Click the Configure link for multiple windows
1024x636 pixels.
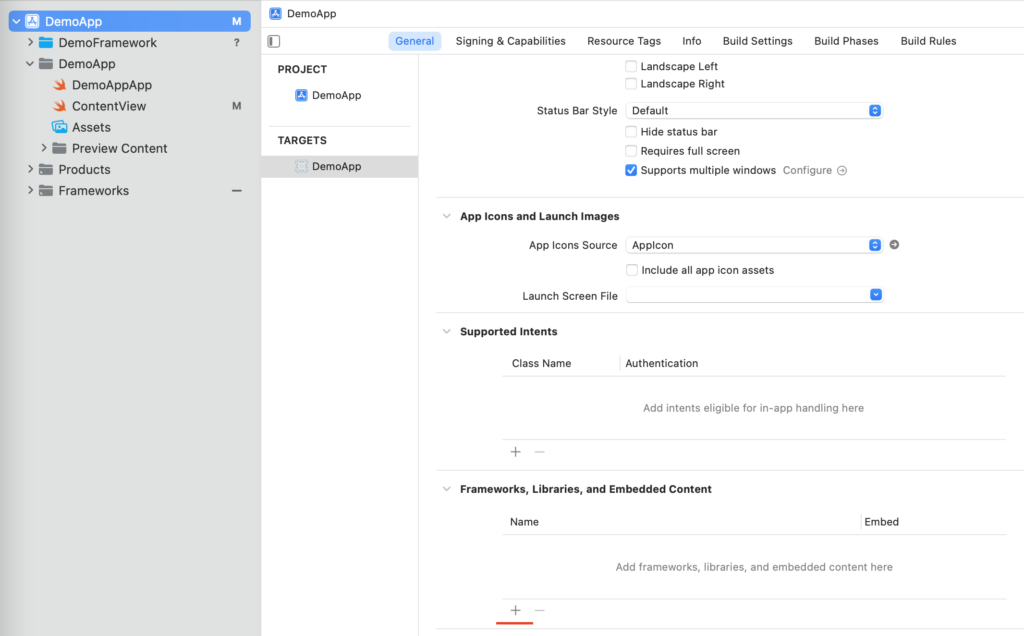point(807,170)
